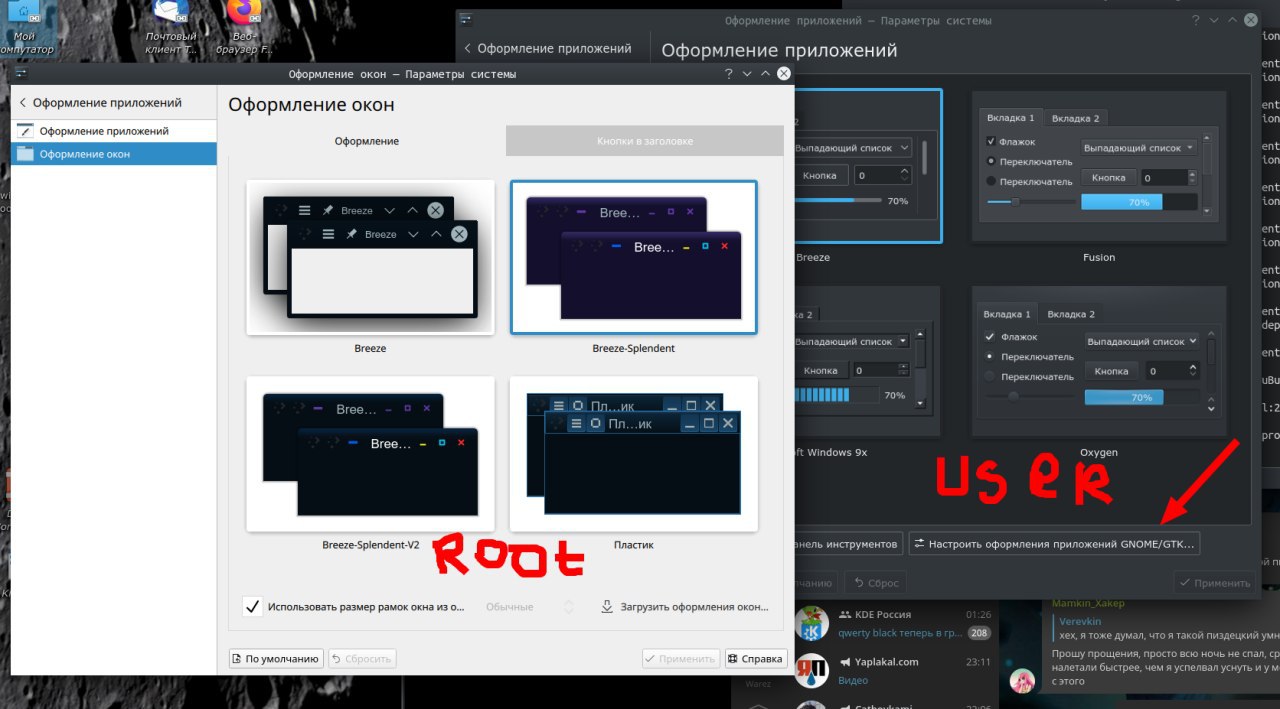This screenshot has width=1280, height=709.
Task: Click spinbox arrows in Fusion preview
Action: pos(1191,177)
